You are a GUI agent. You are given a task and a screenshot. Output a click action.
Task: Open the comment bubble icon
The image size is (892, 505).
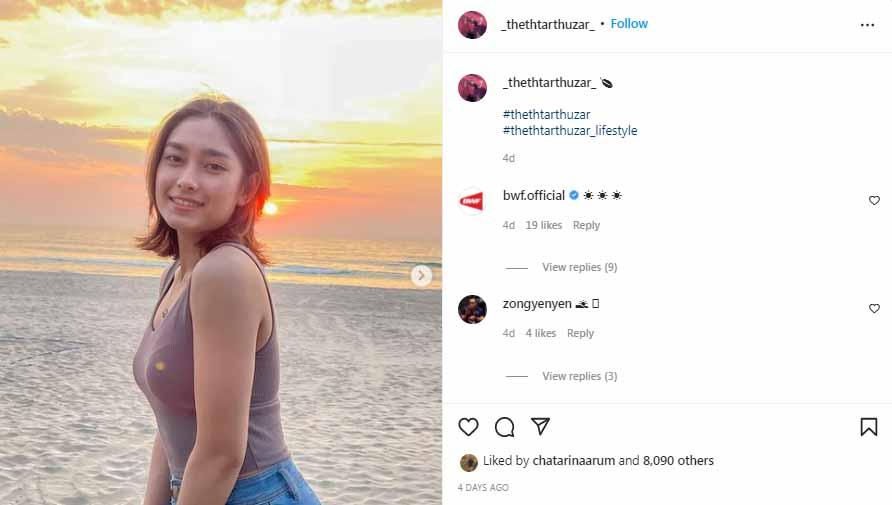505,427
